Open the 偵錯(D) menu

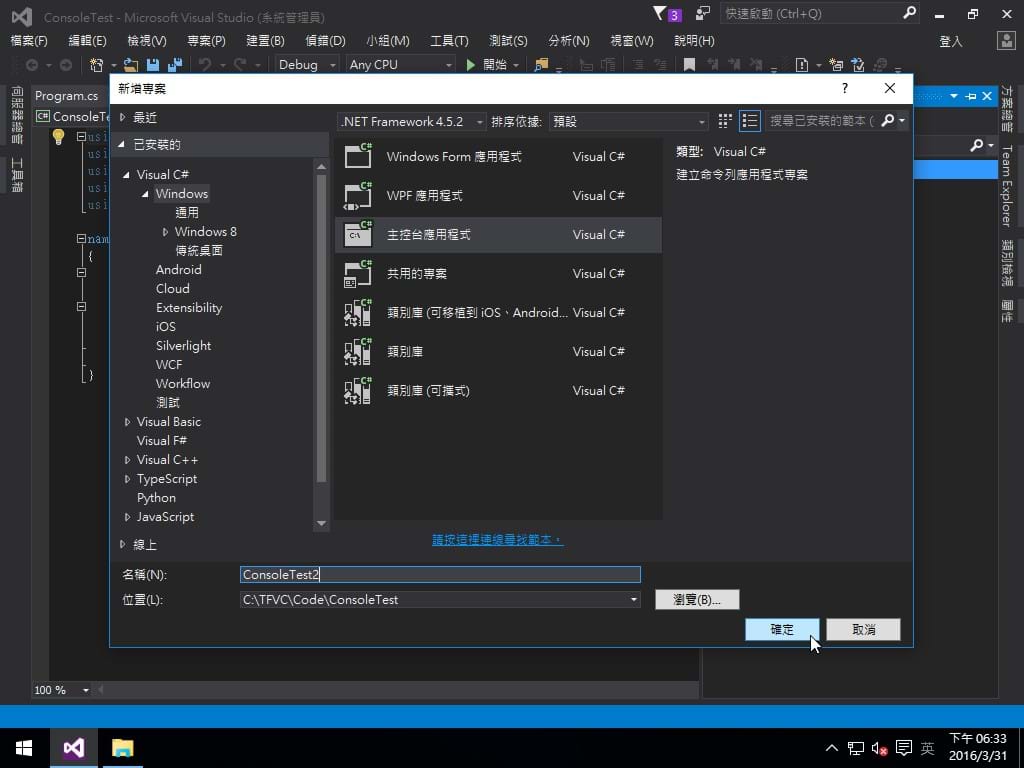click(325, 40)
